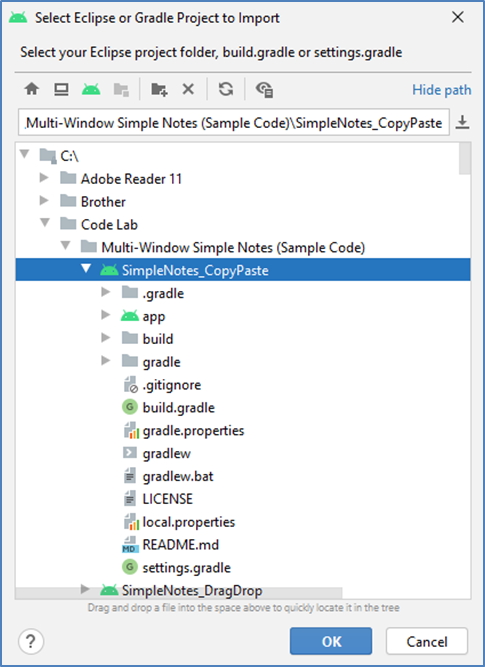Click the horizontal scrollbar thumb
485x667 pixels.
(179, 593)
